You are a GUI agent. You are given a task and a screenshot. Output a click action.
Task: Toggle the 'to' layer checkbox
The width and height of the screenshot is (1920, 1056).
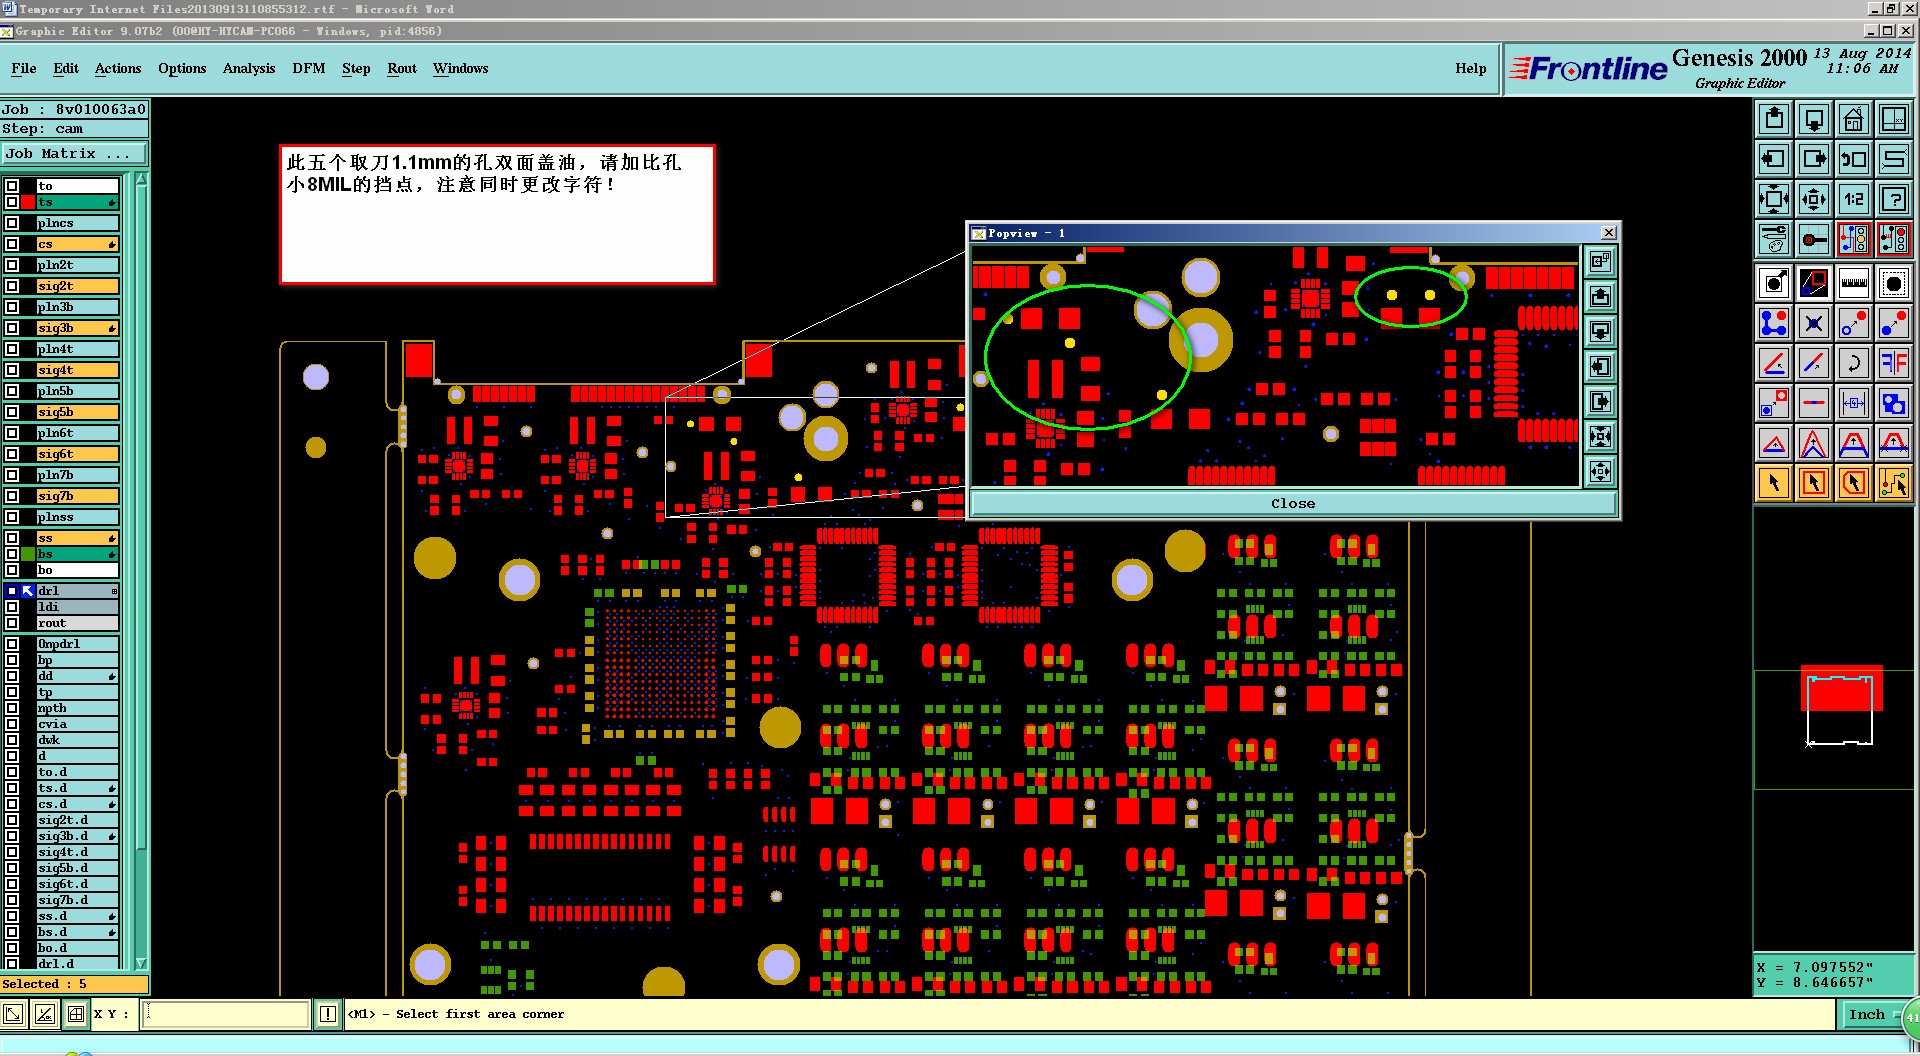point(12,186)
